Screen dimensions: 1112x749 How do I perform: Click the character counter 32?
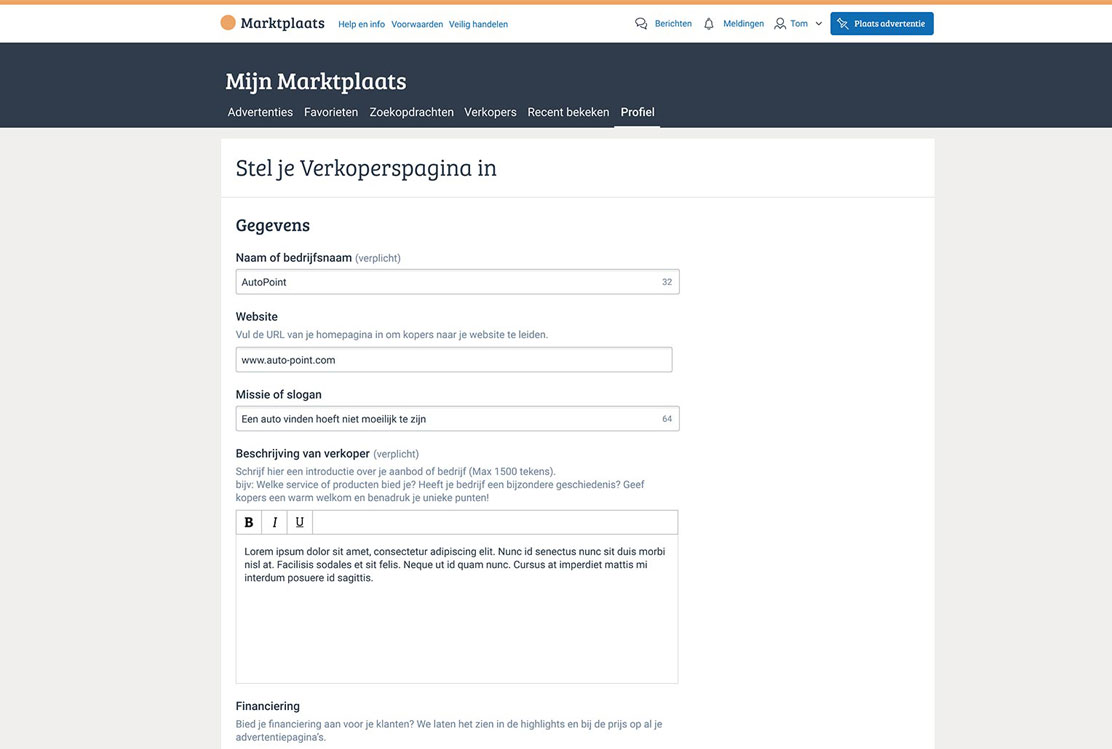[667, 282]
